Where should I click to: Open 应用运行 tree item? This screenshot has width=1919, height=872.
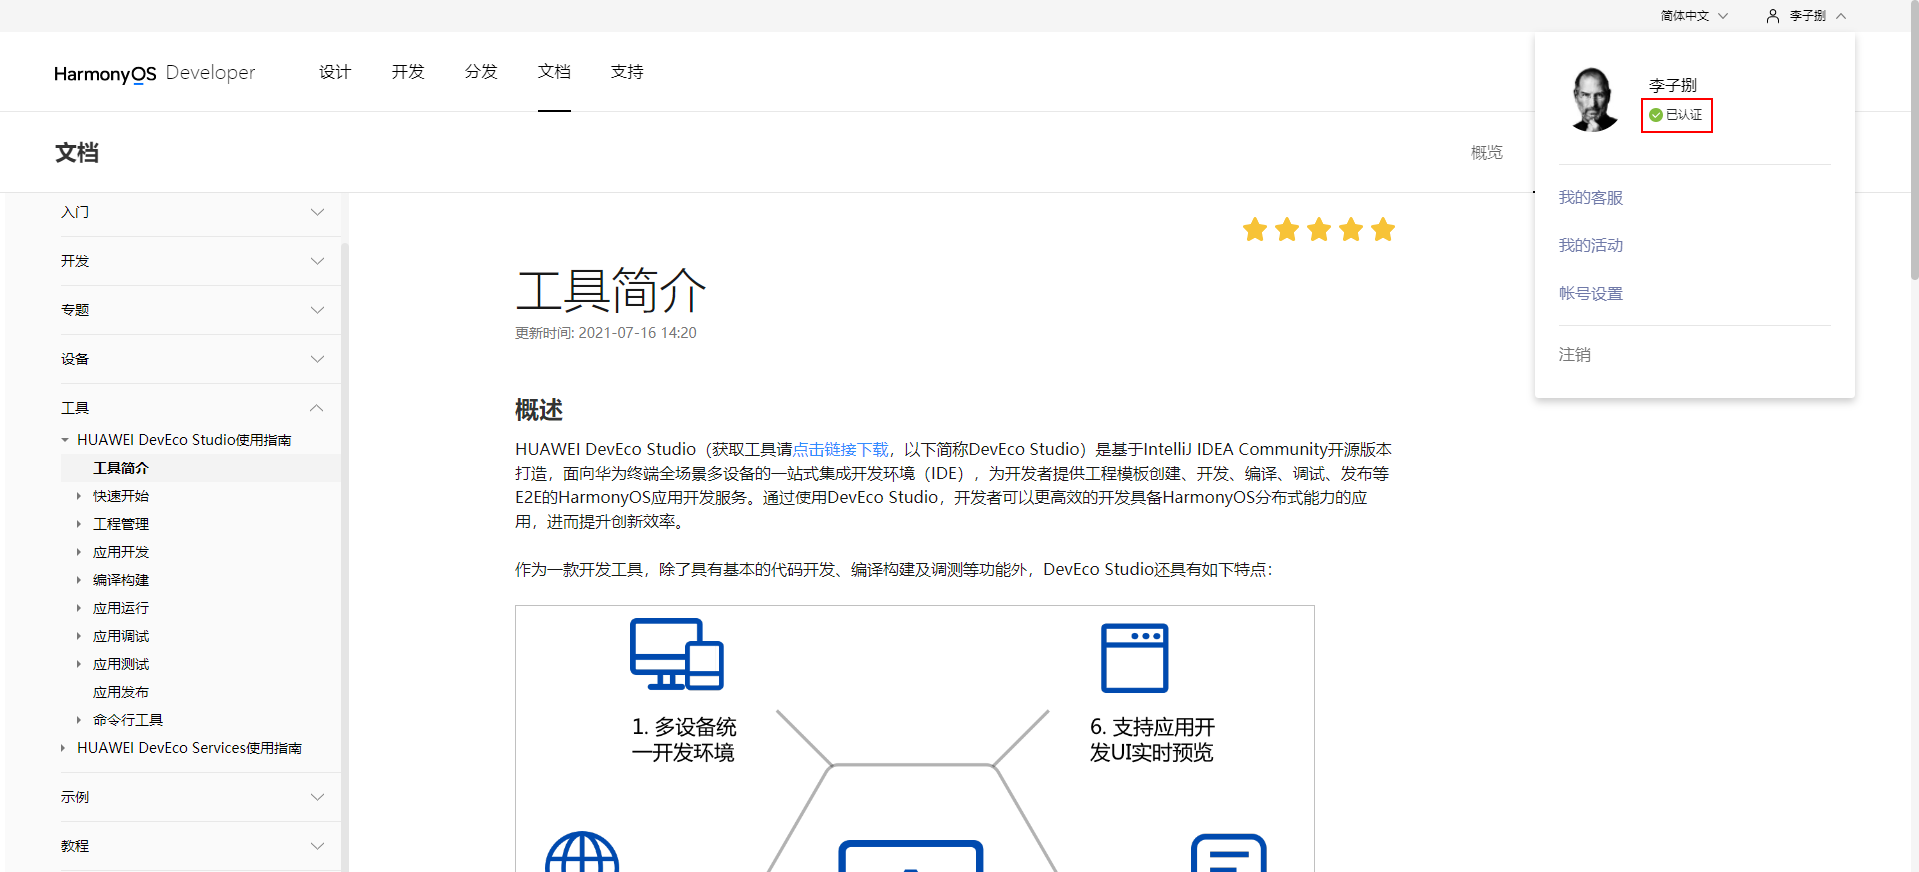pos(121,608)
